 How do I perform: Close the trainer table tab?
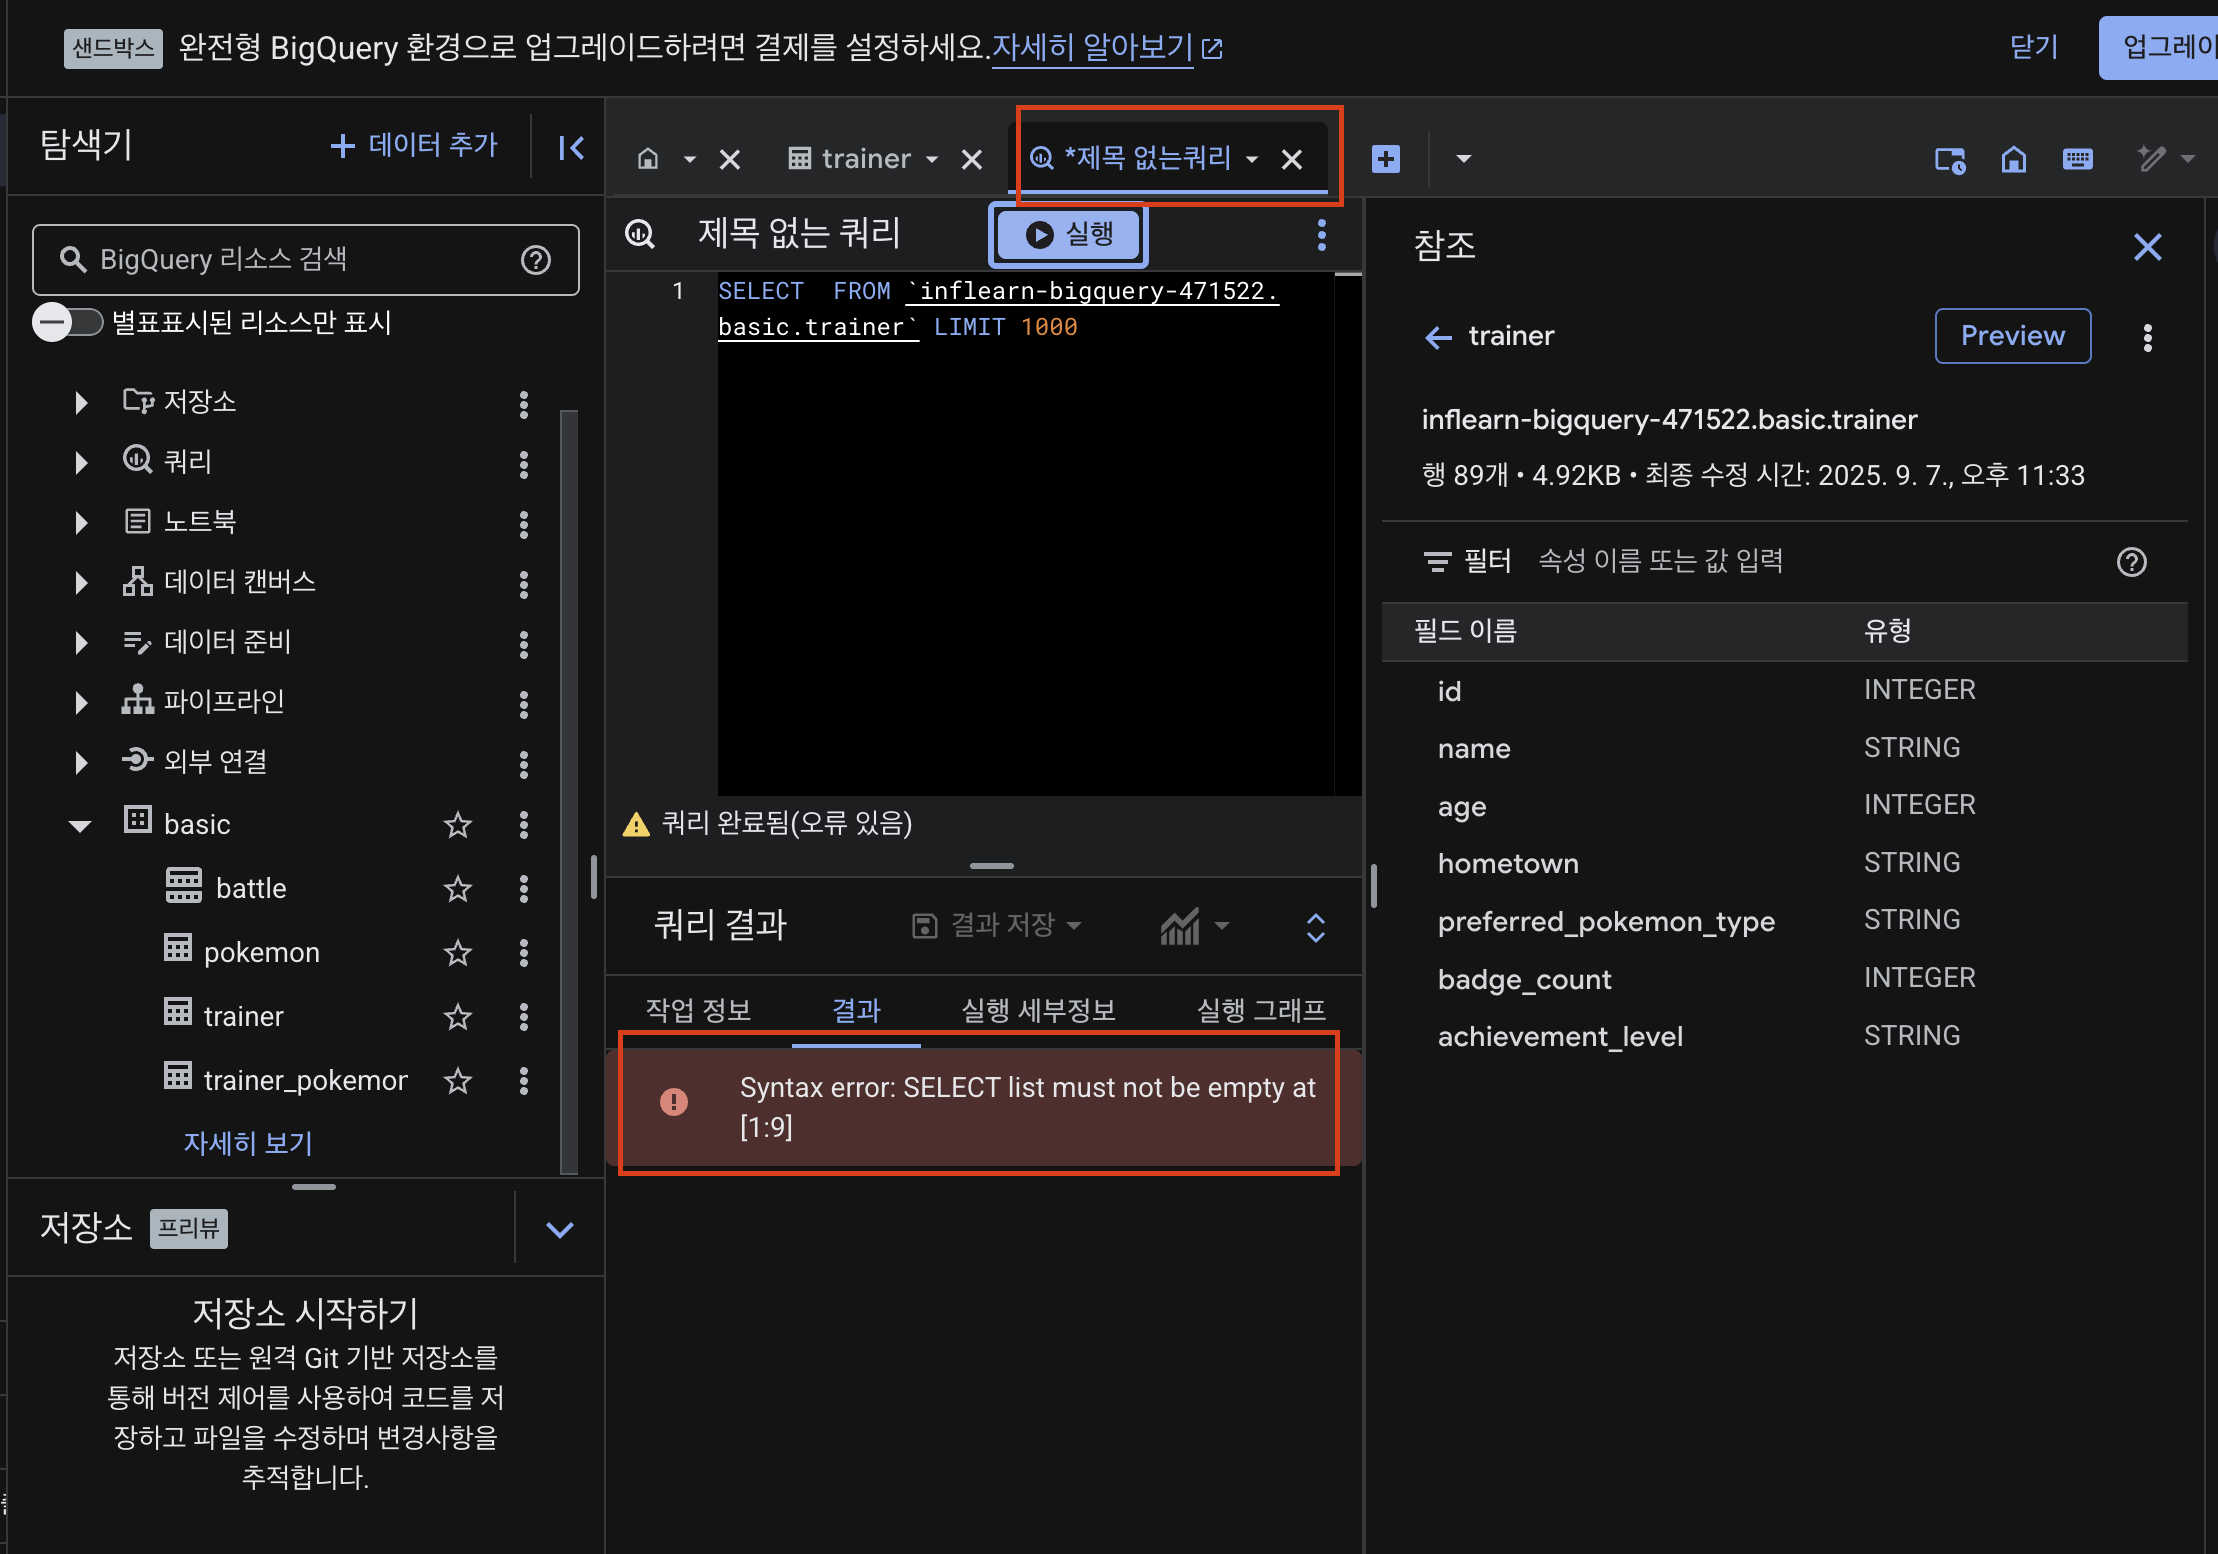(x=972, y=159)
